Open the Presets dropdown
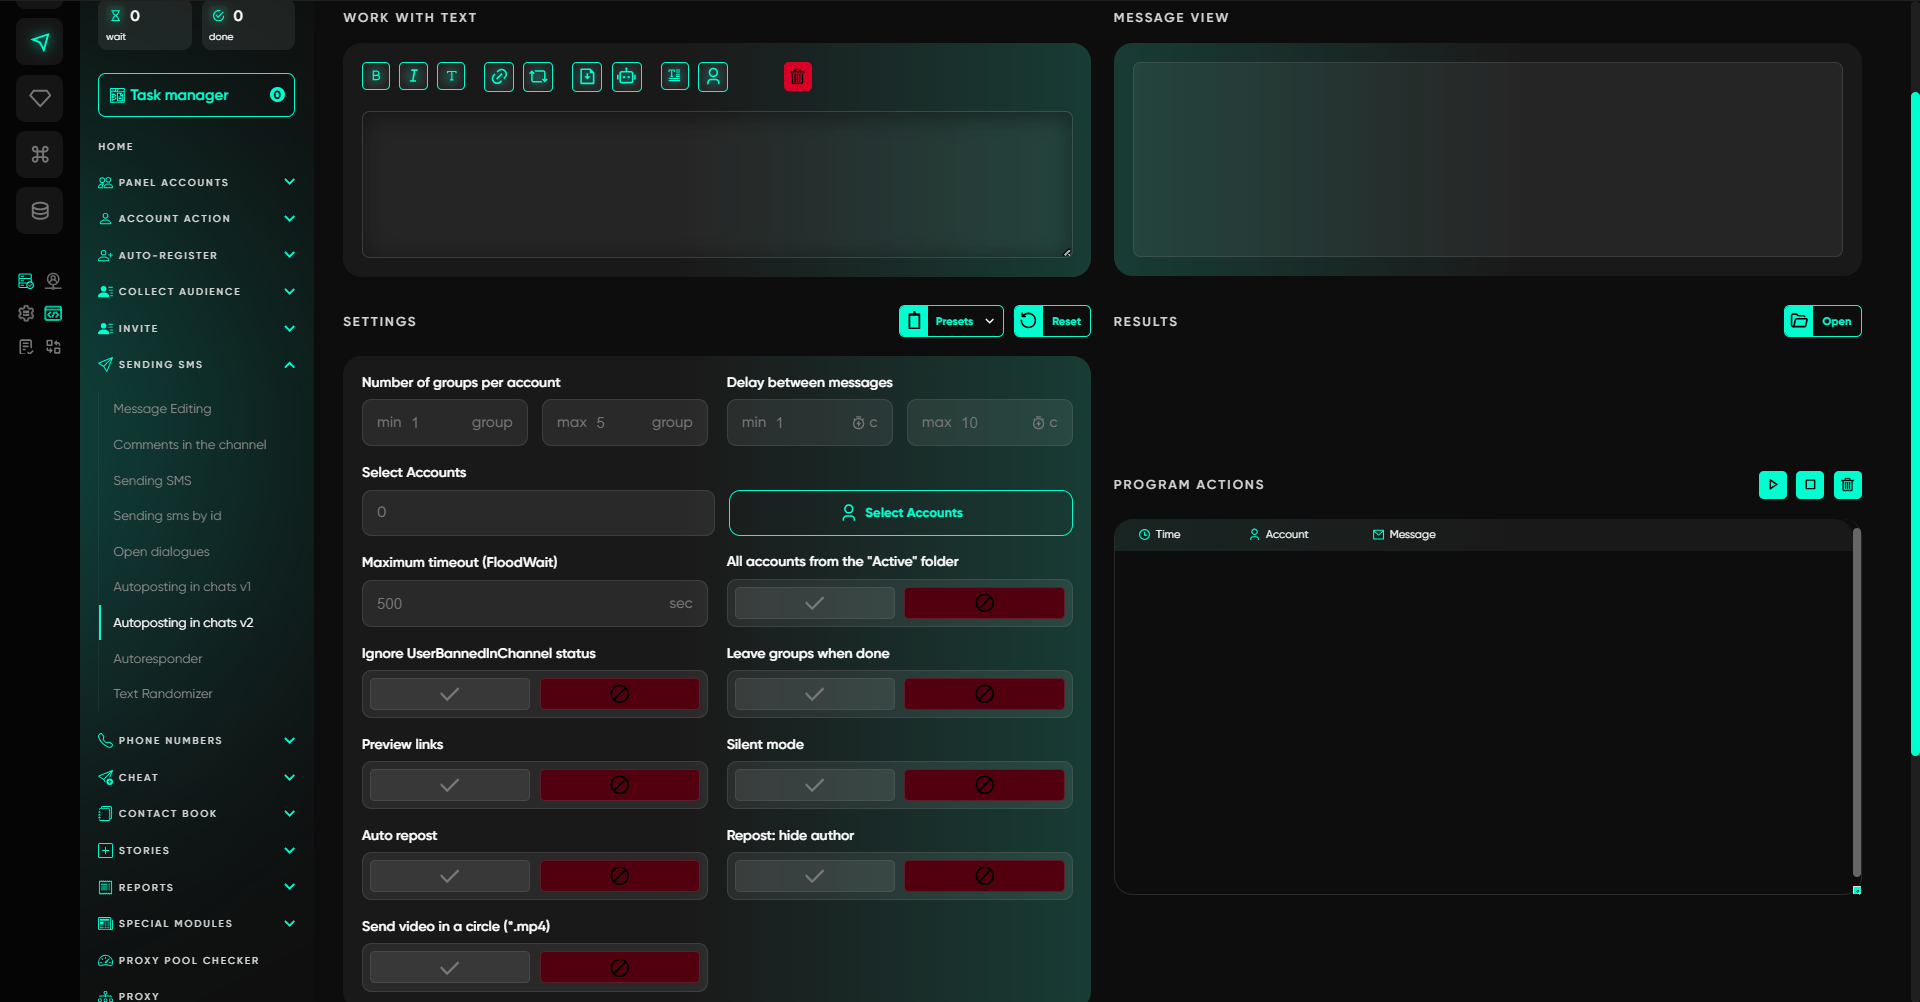The width and height of the screenshot is (1920, 1002). point(951,321)
